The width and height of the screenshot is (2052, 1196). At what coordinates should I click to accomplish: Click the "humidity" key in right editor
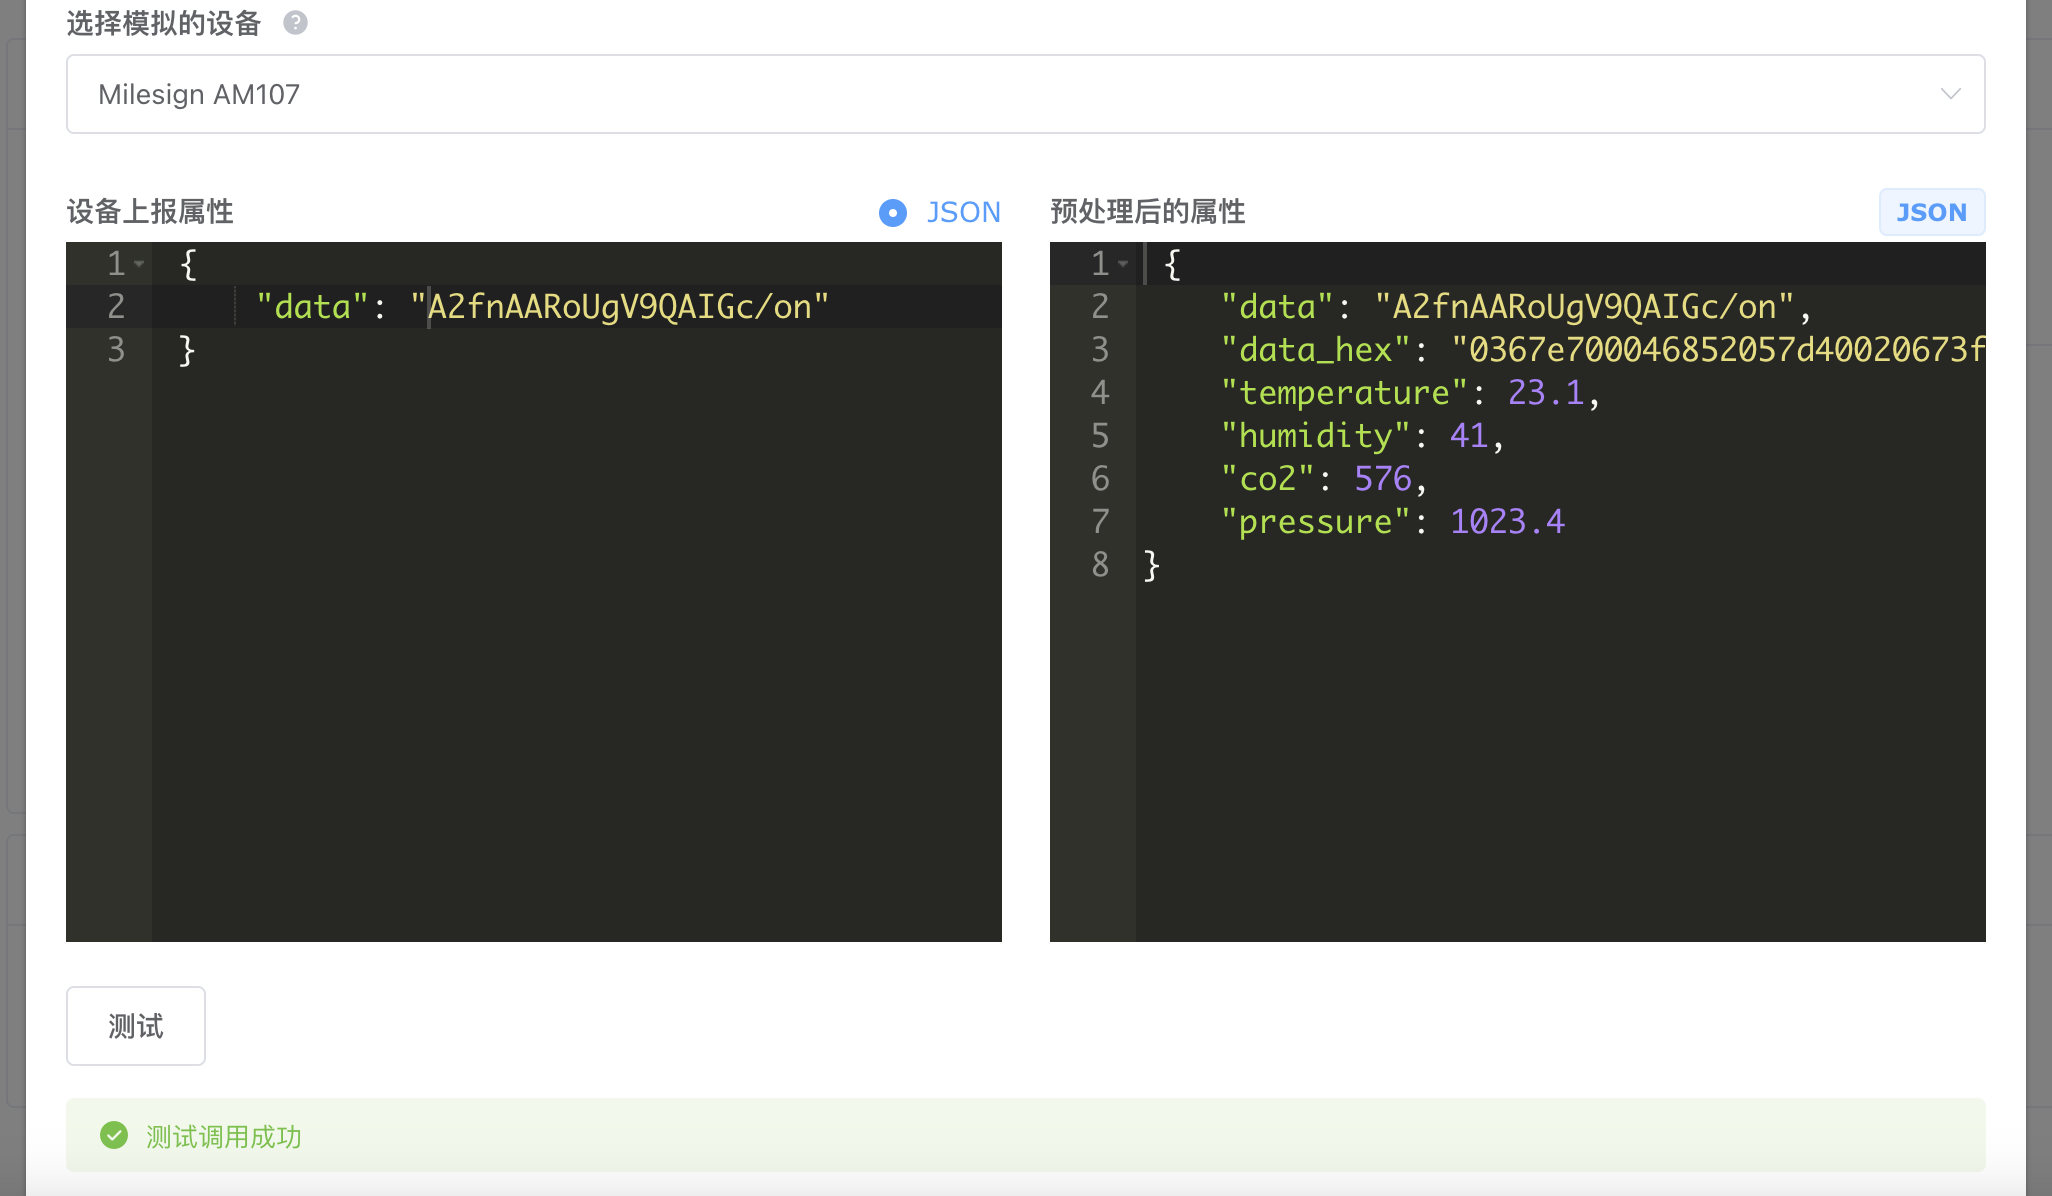click(1315, 435)
